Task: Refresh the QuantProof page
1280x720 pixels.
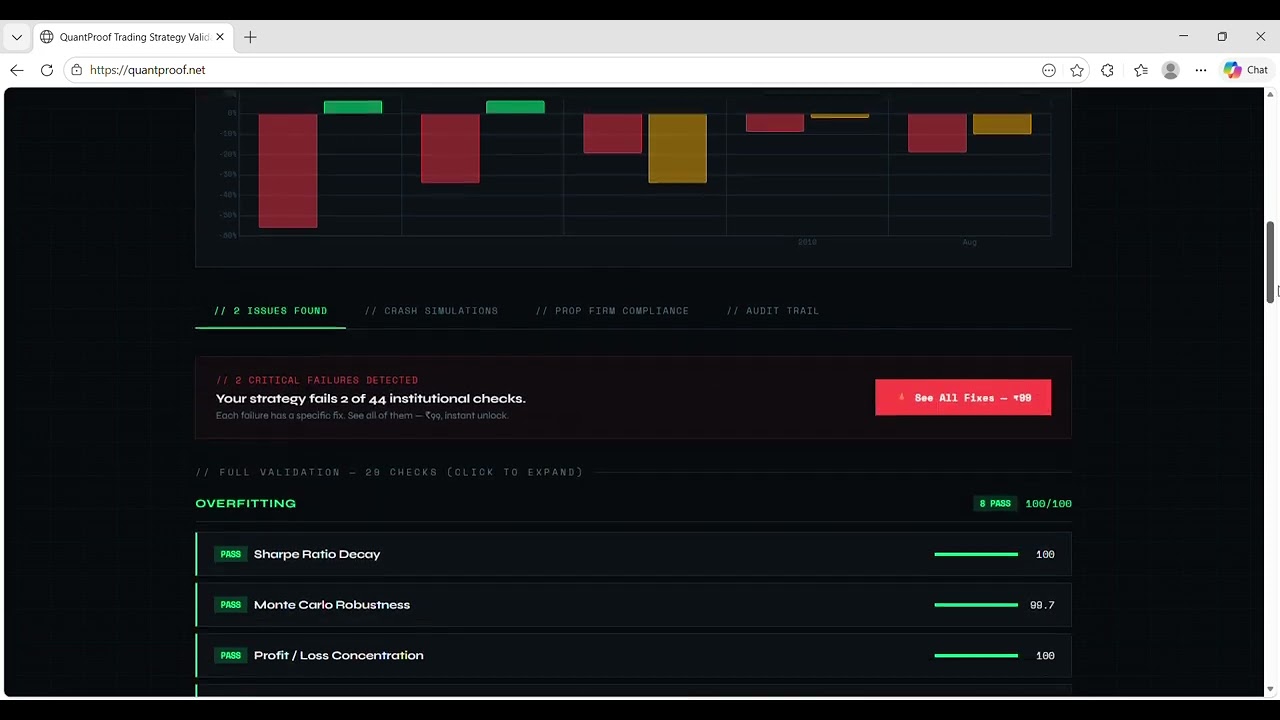Action: tap(47, 70)
